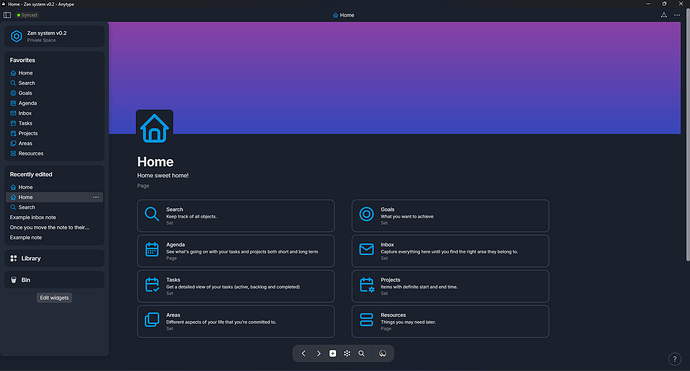
Task: Select highlighted Home in Recently edited
Action: [x=55, y=197]
